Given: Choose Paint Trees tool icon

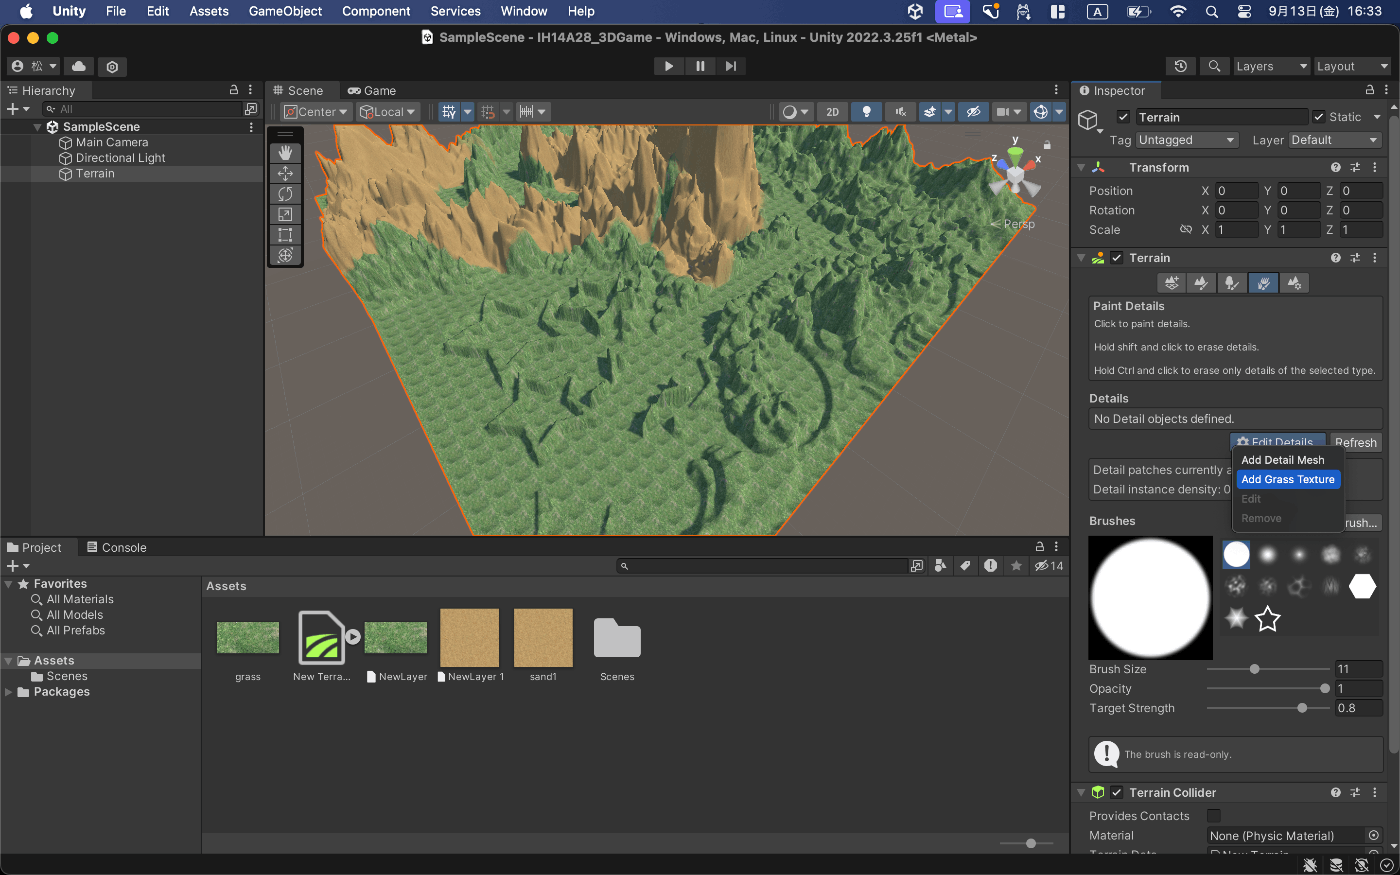Looking at the screenshot, I should [1232, 283].
